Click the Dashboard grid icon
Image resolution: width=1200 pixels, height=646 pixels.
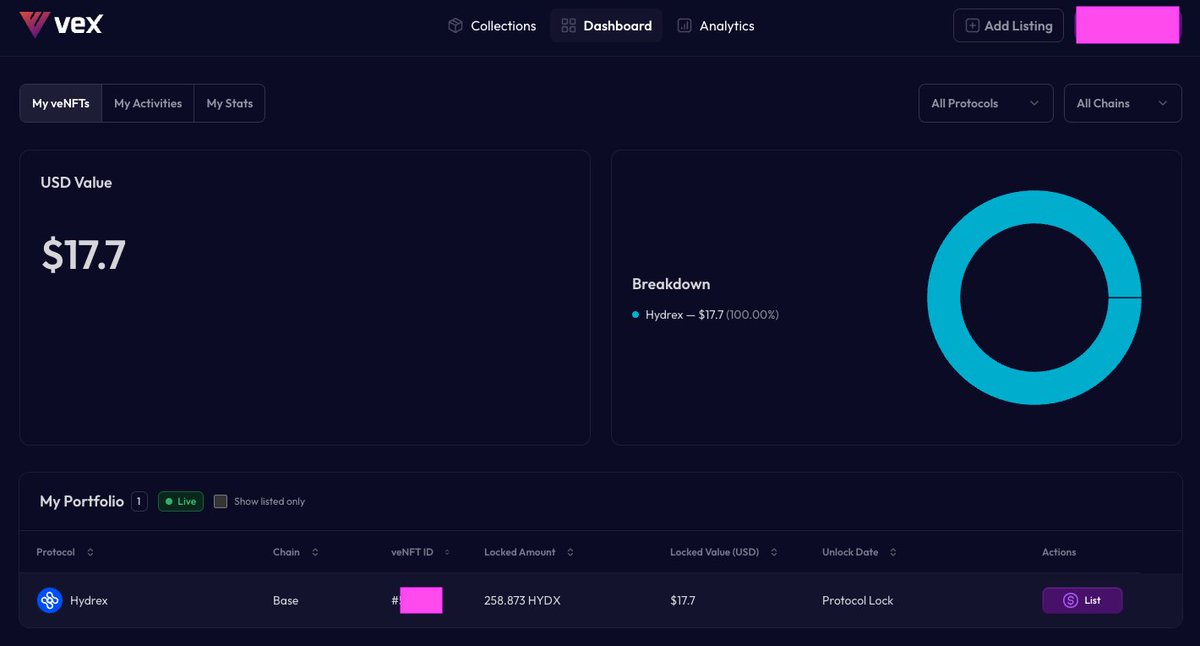[568, 26]
